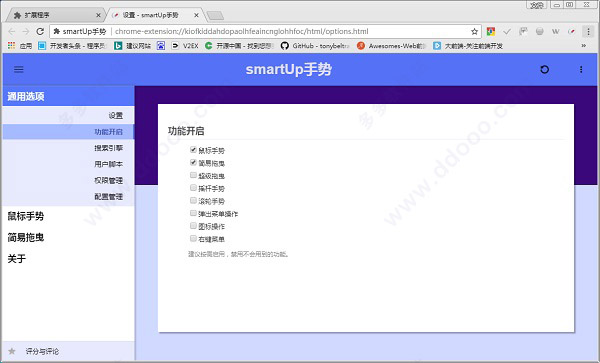Click the flag-shaped extension icon in toolbar
Image resolution: width=600 pixels, height=363 pixels.
click(x=523, y=31)
